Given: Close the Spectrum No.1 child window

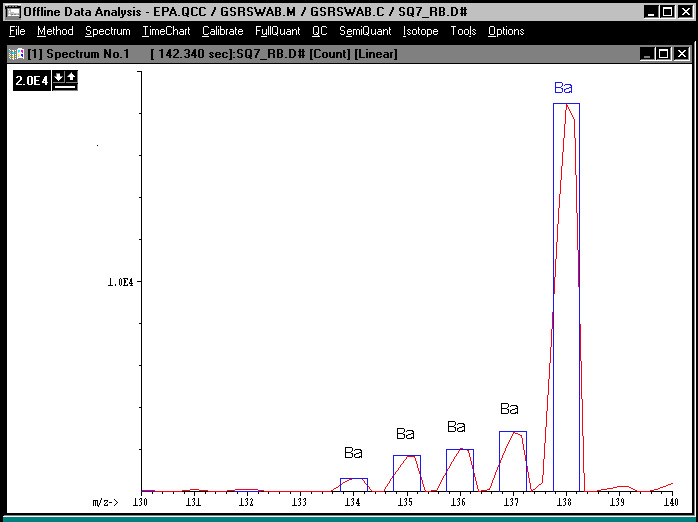Looking at the screenshot, I should 681,53.
